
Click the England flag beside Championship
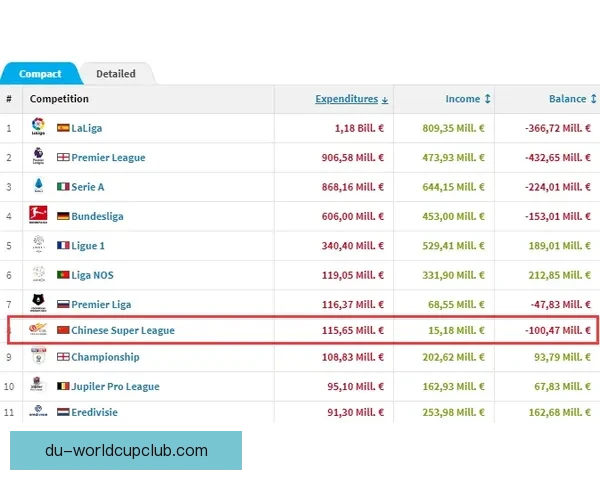point(63,357)
